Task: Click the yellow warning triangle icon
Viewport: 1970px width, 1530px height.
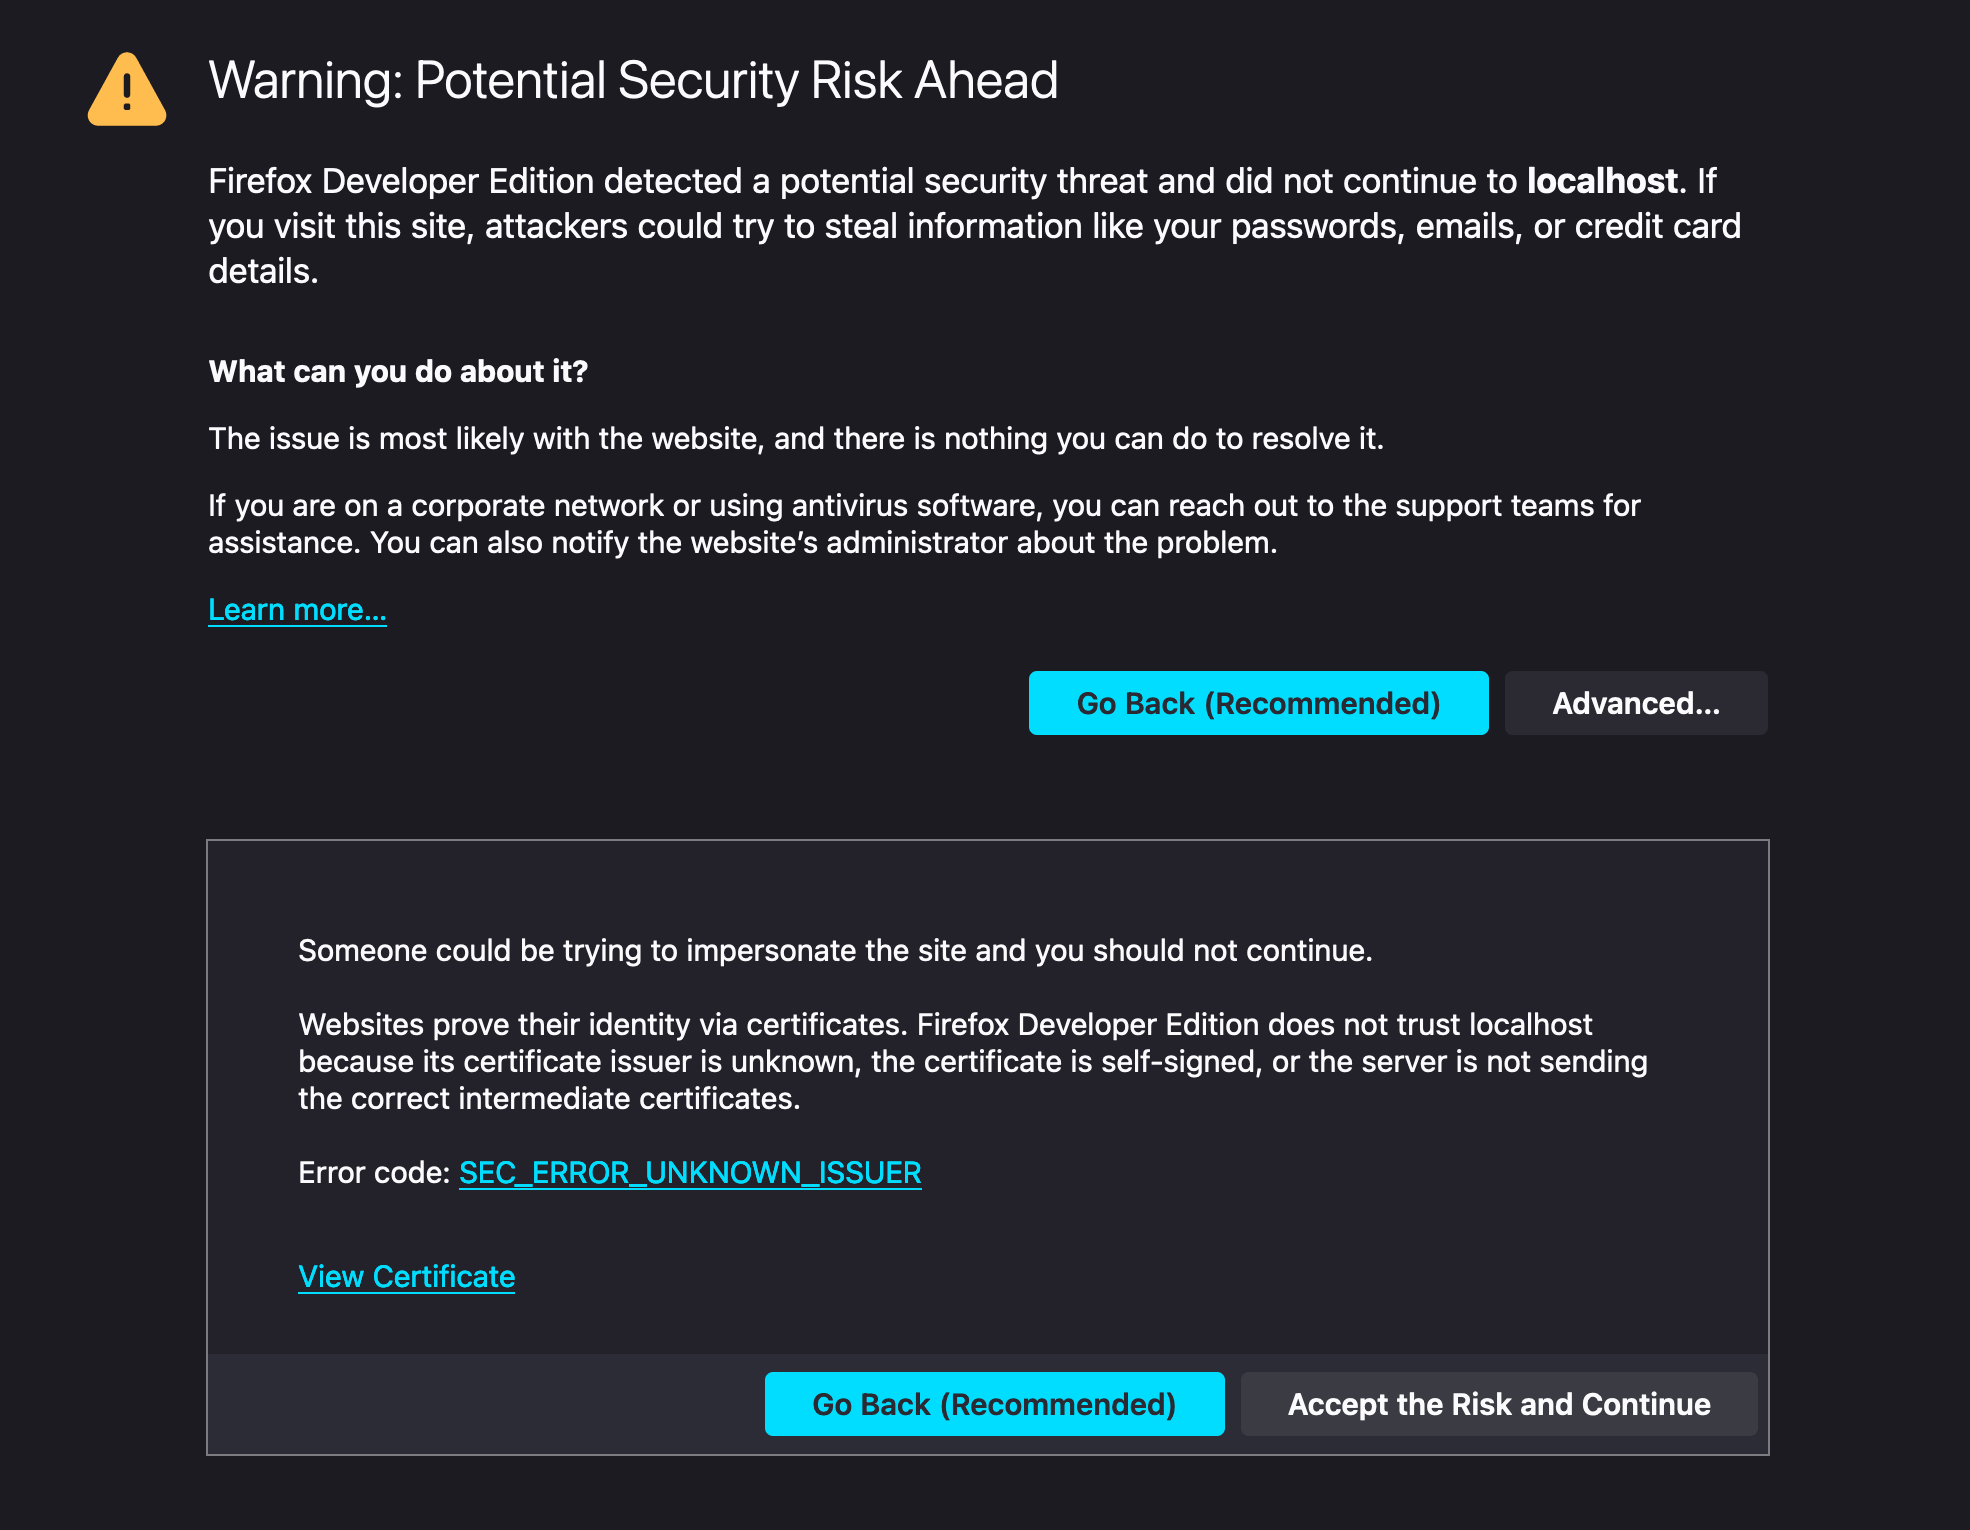Action: [127, 90]
